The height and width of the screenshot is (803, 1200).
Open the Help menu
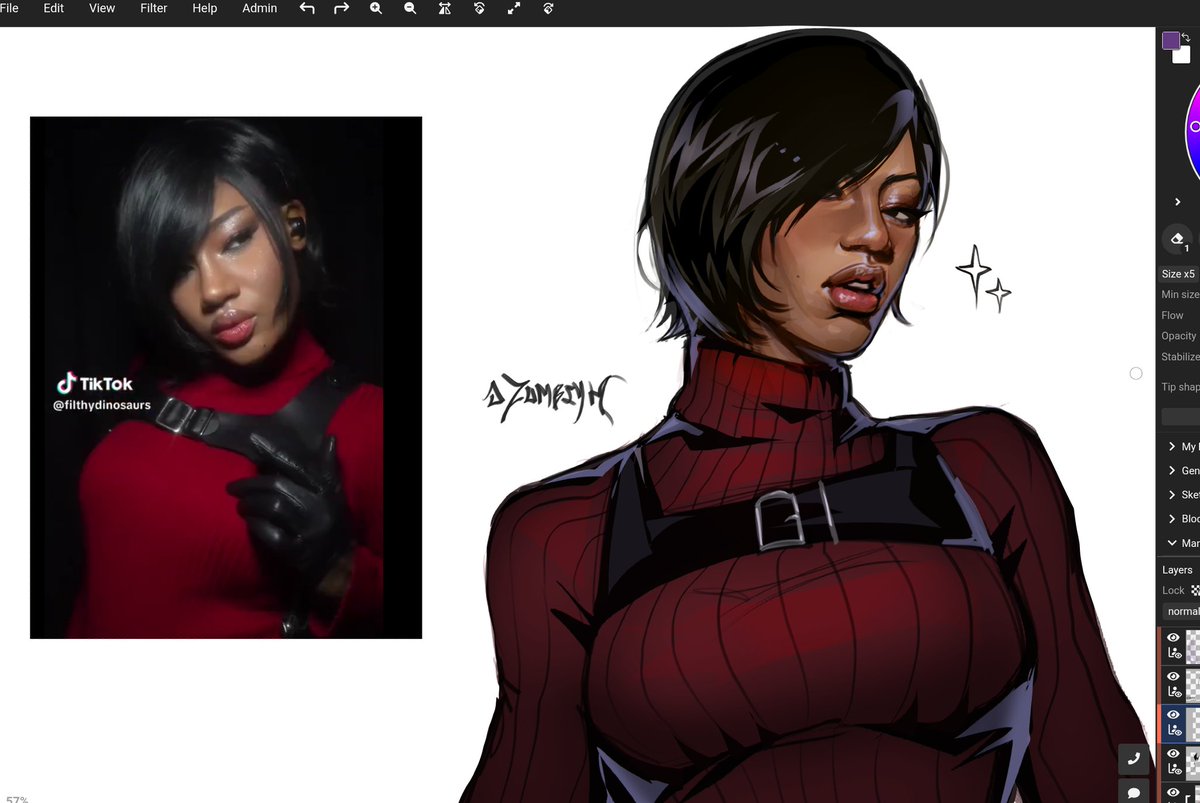click(205, 8)
